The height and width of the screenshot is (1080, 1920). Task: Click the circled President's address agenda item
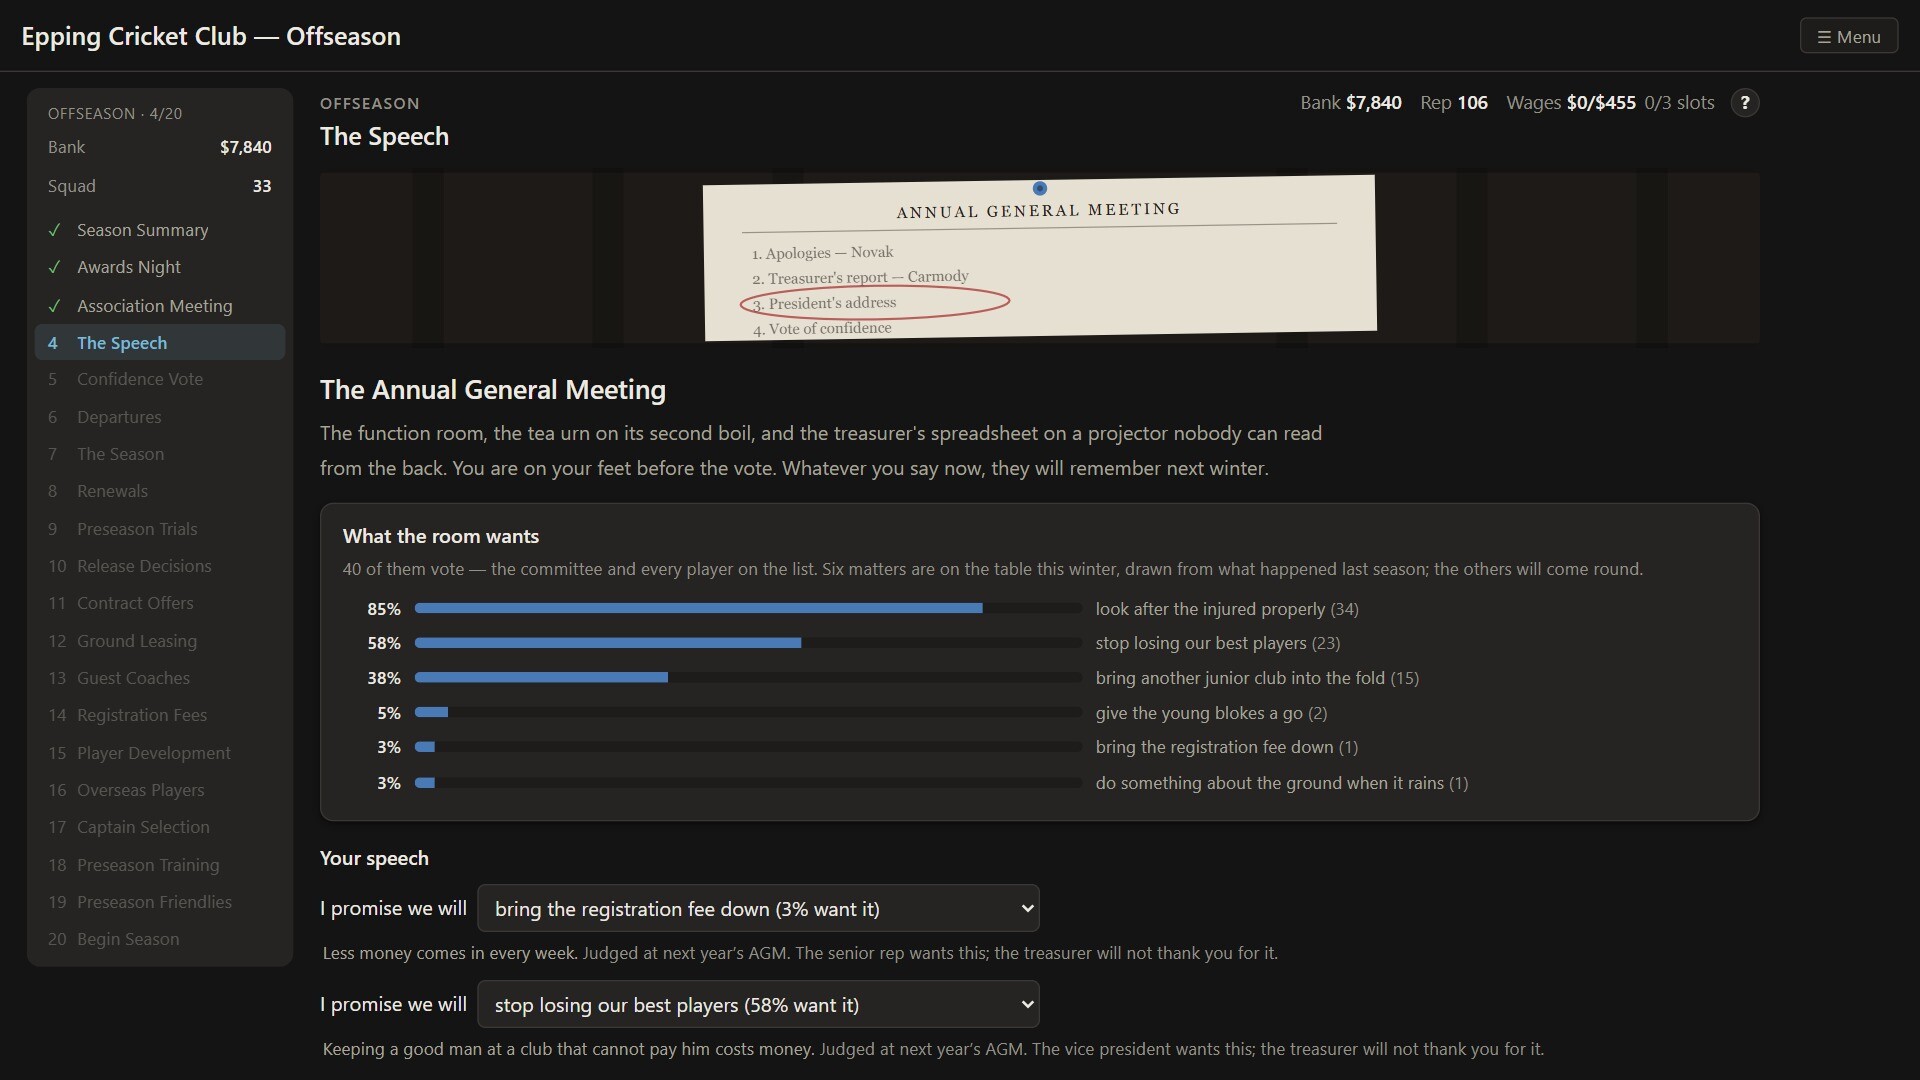[875, 302]
